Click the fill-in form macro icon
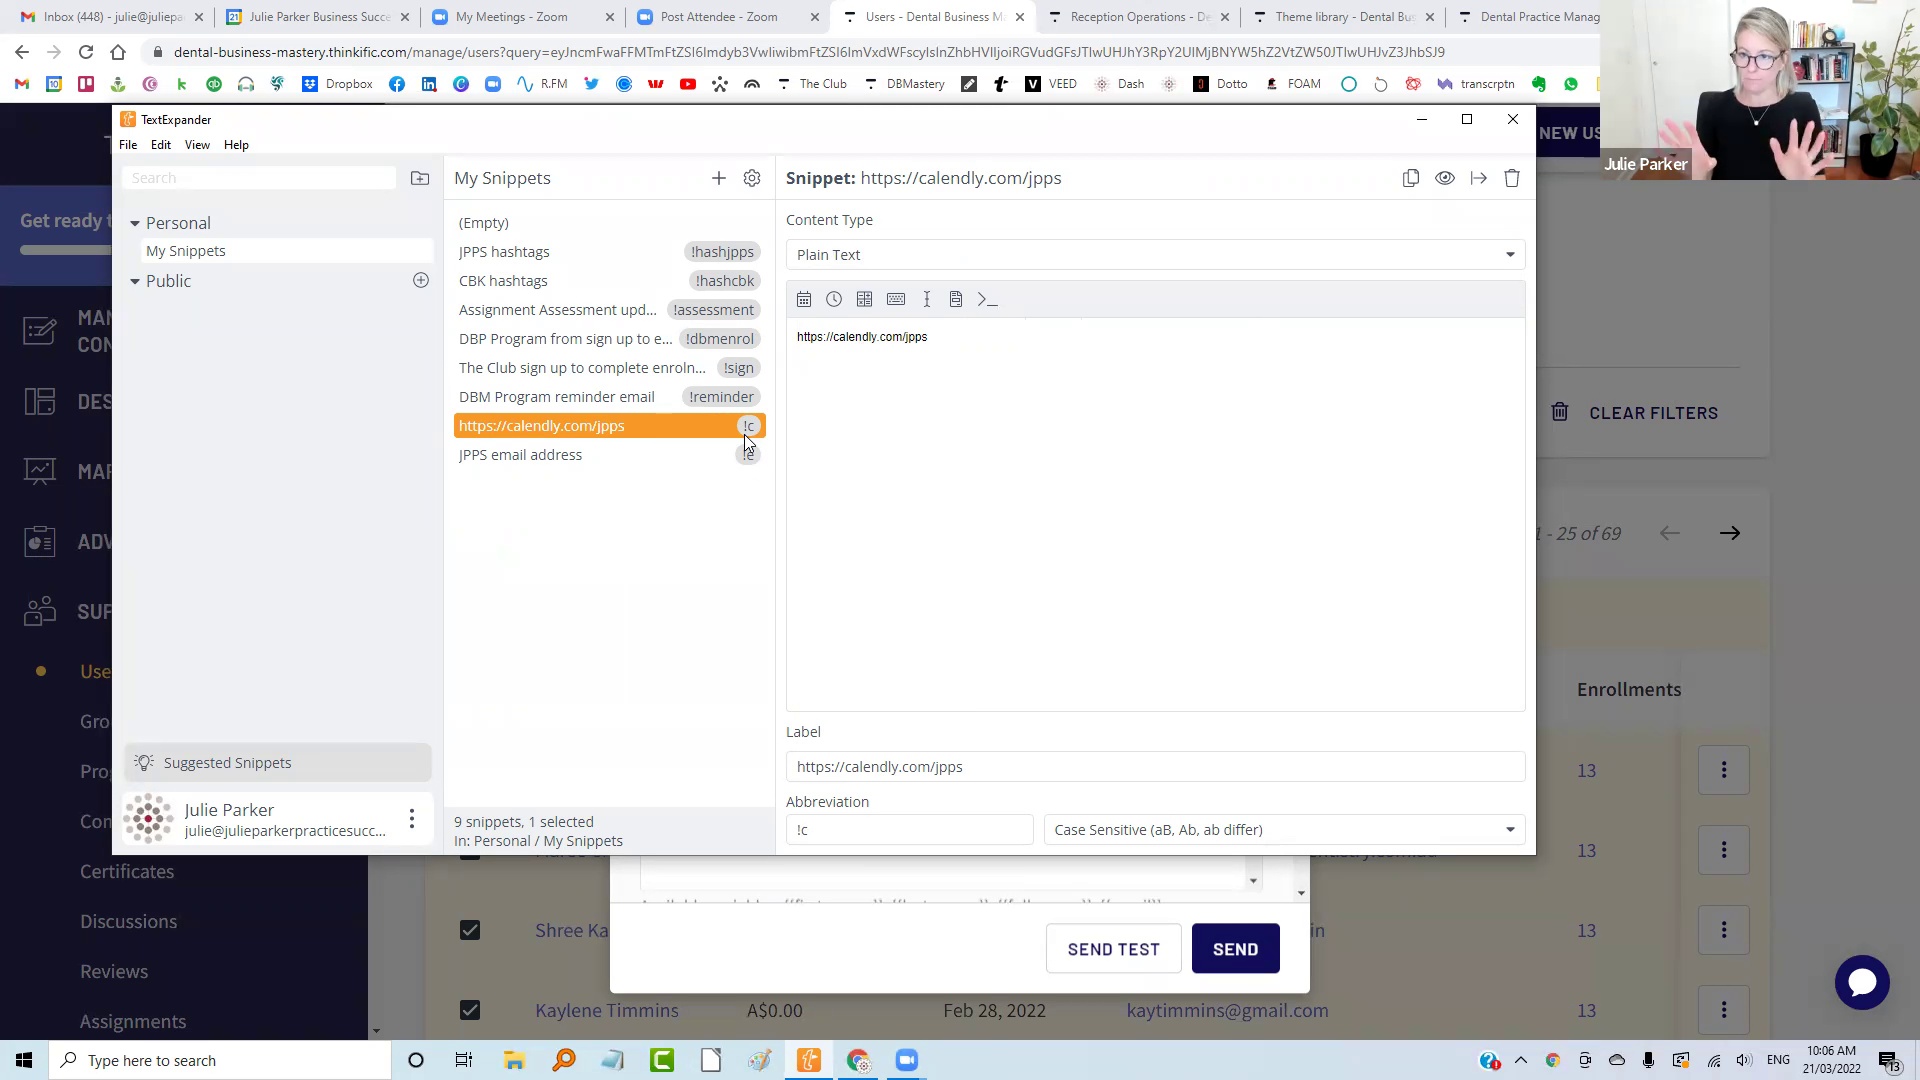1920x1080 pixels. 956,299
